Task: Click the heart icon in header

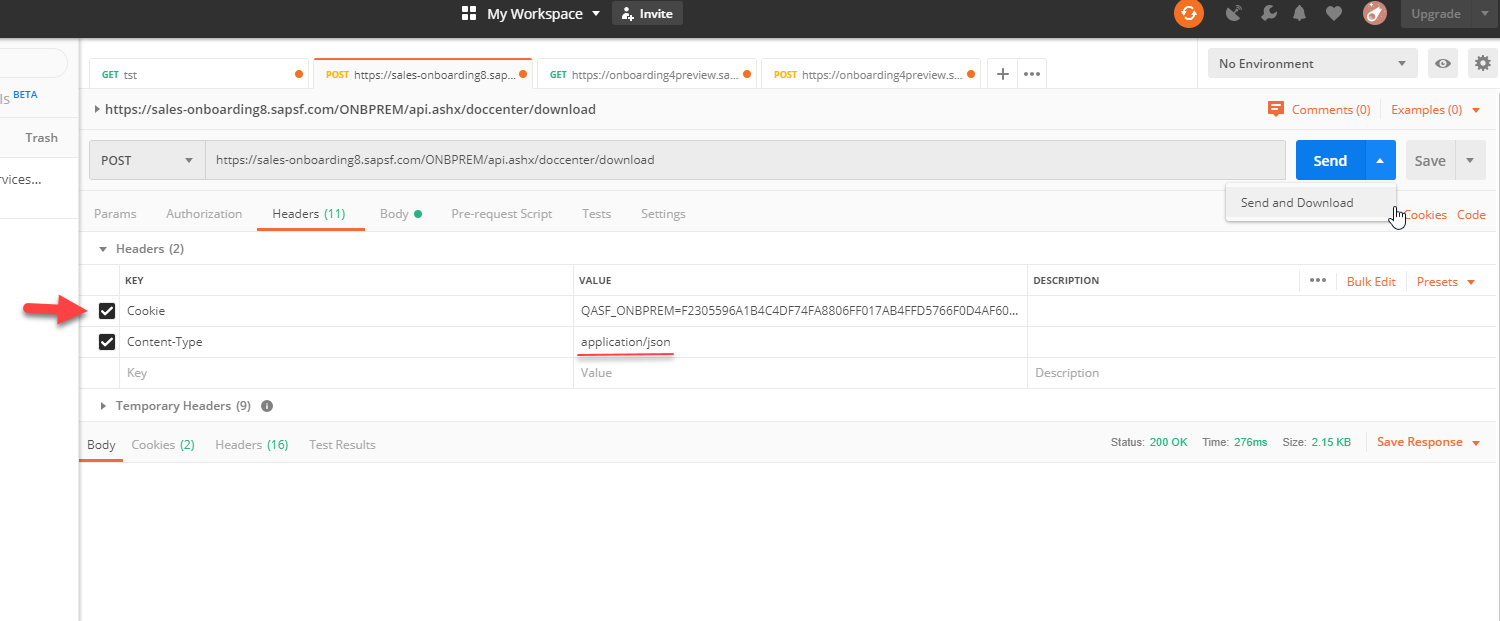Action: pyautogui.click(x=1333, y=14)
